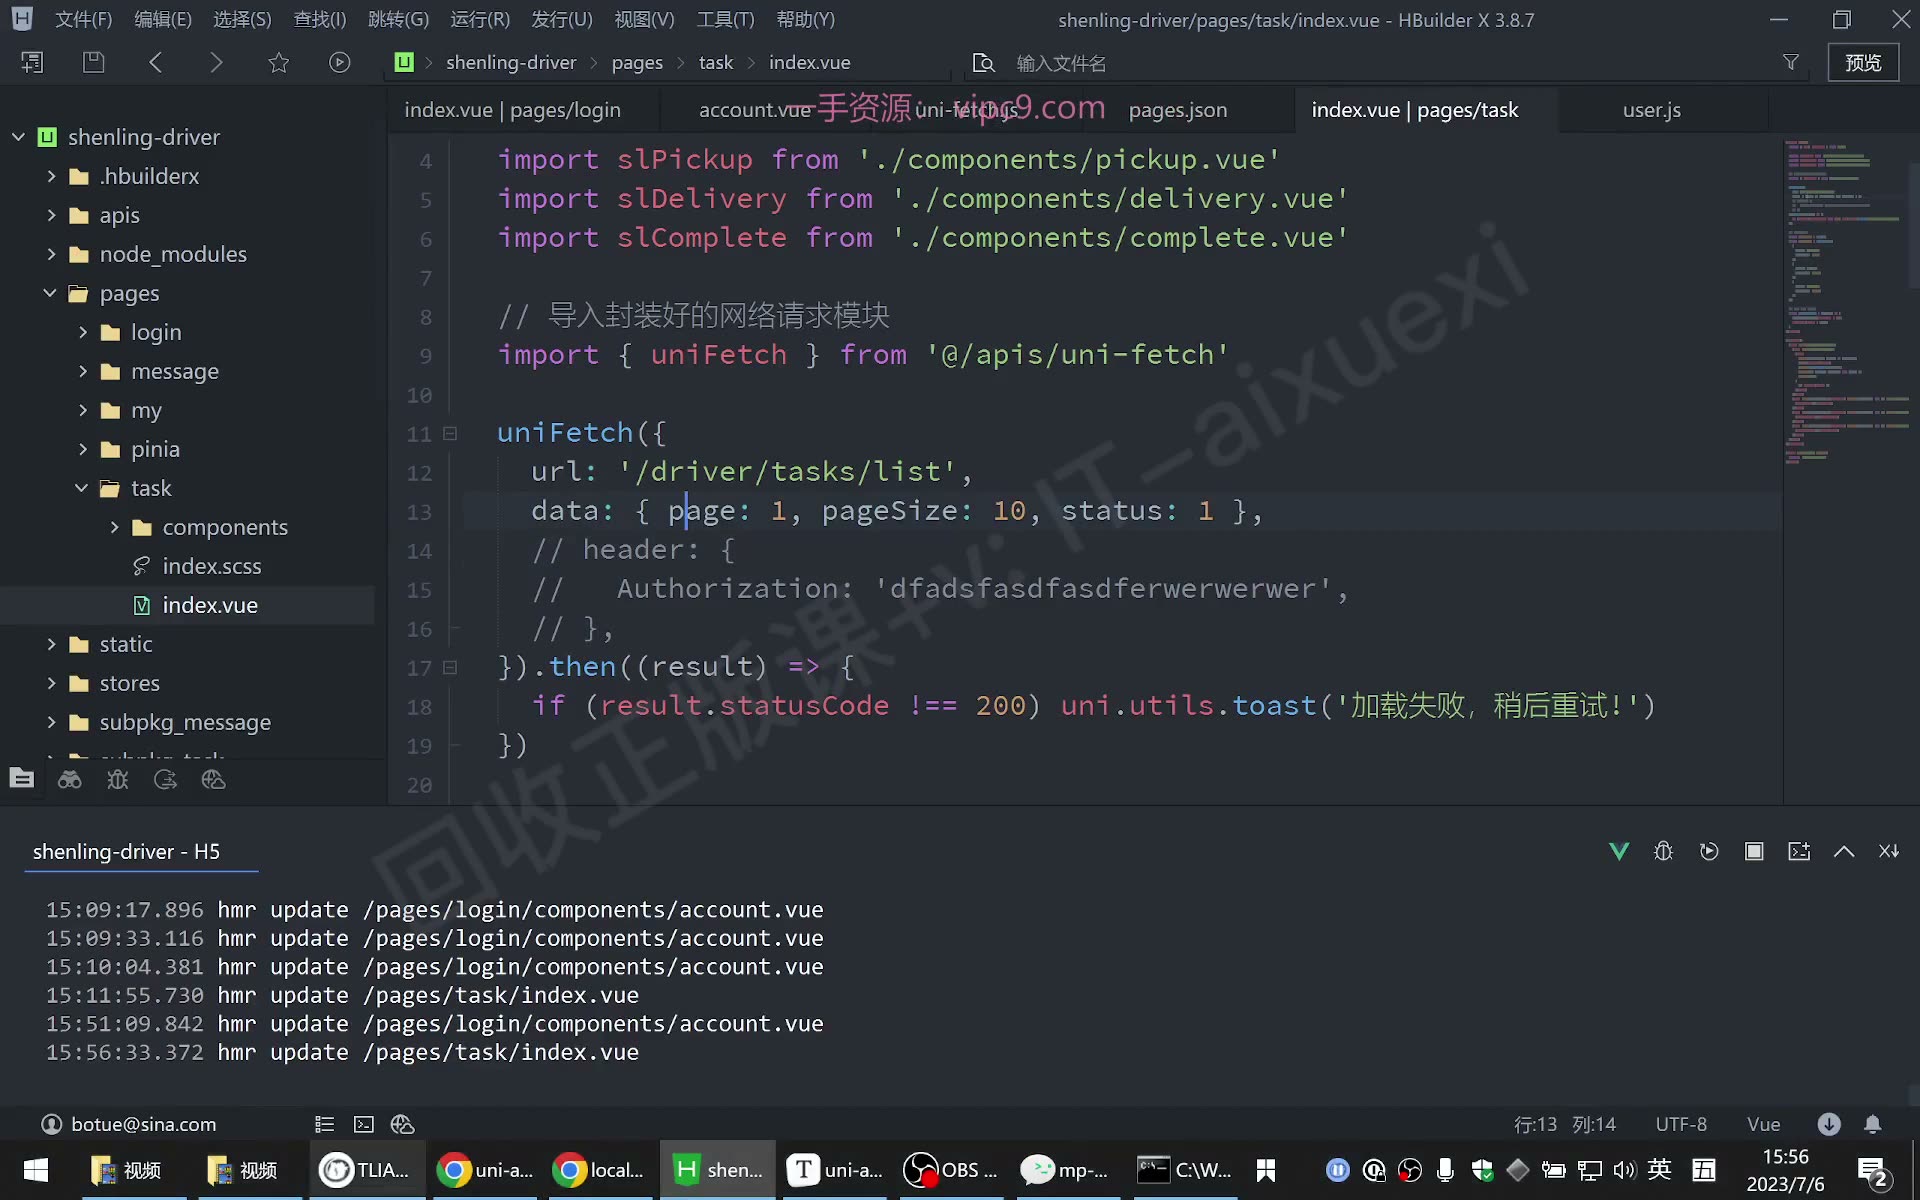
Task: Fold code block at line 11
Action: (x=450, y=434)
